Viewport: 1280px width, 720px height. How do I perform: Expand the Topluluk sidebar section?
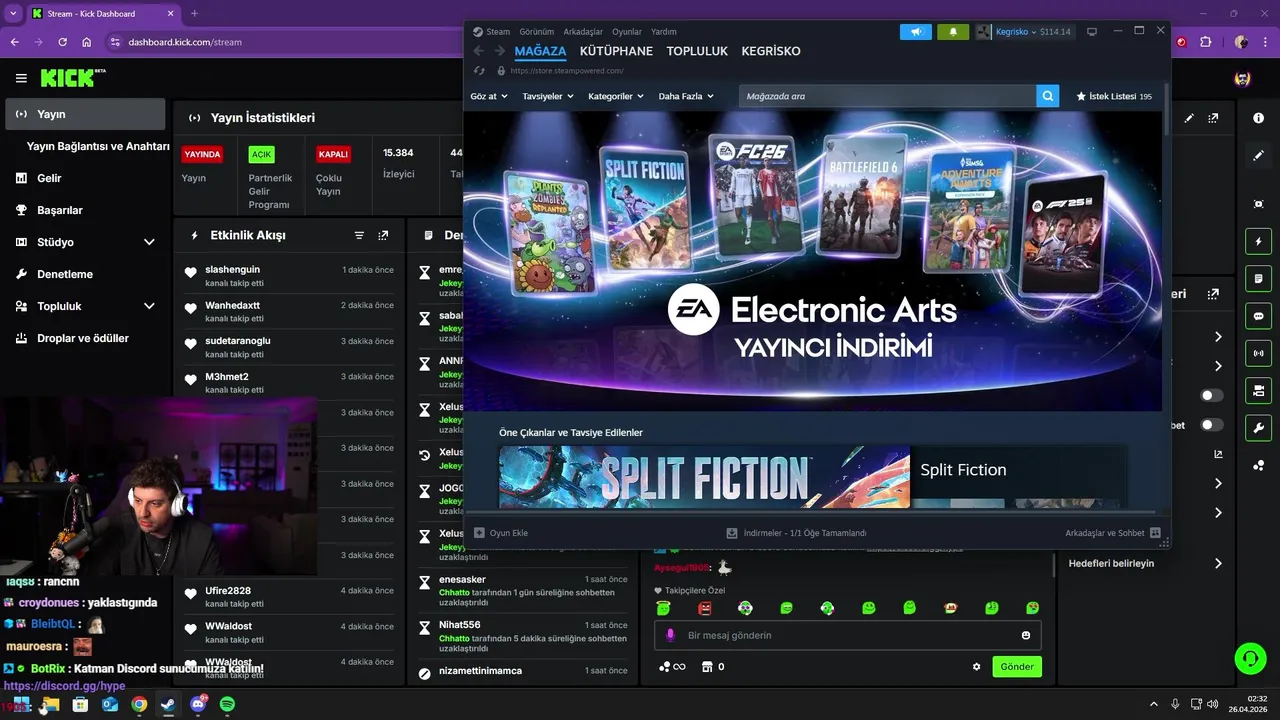pos(149,306)
